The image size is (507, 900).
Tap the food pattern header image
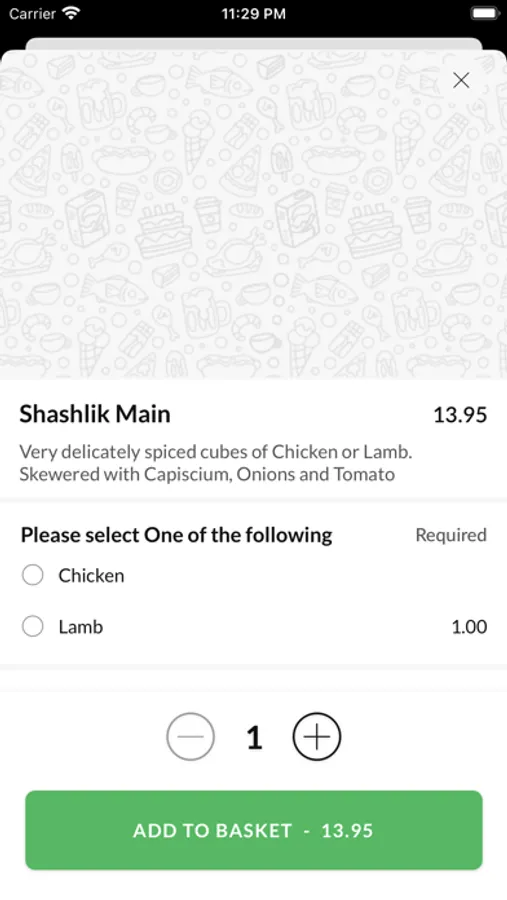253,214
